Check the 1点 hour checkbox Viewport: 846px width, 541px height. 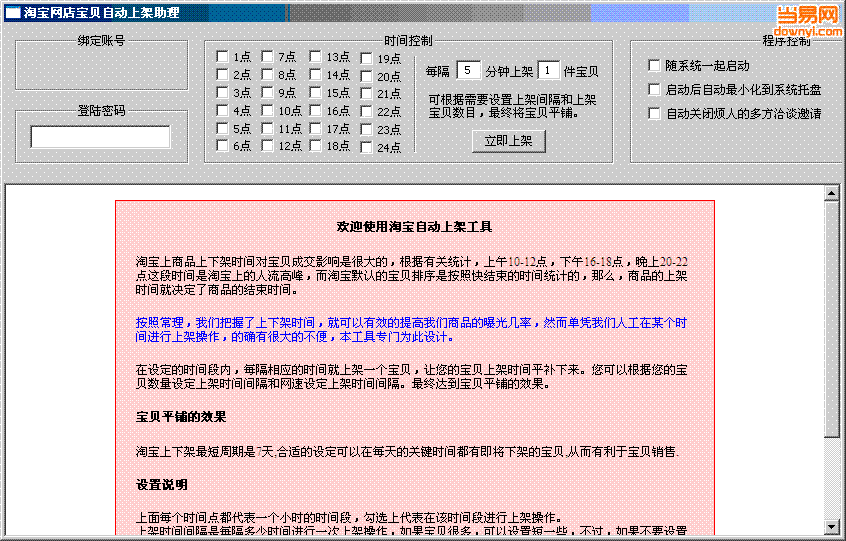[222, 56]
